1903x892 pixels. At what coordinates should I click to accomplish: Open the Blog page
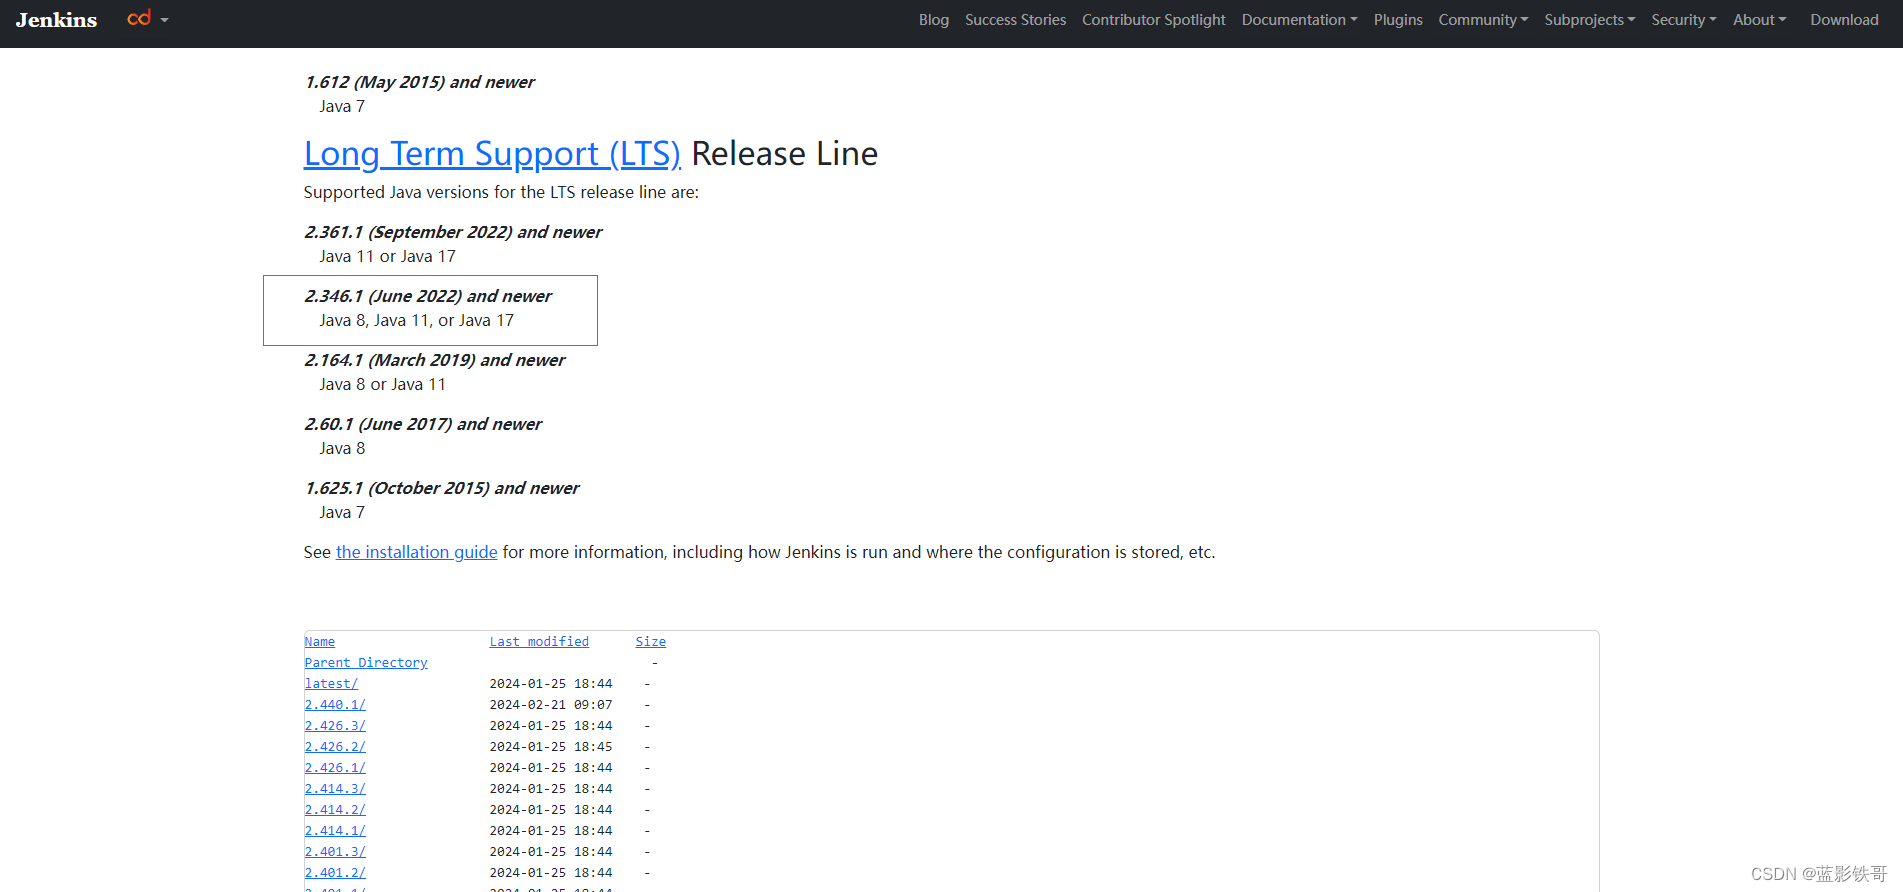(933, 20)
